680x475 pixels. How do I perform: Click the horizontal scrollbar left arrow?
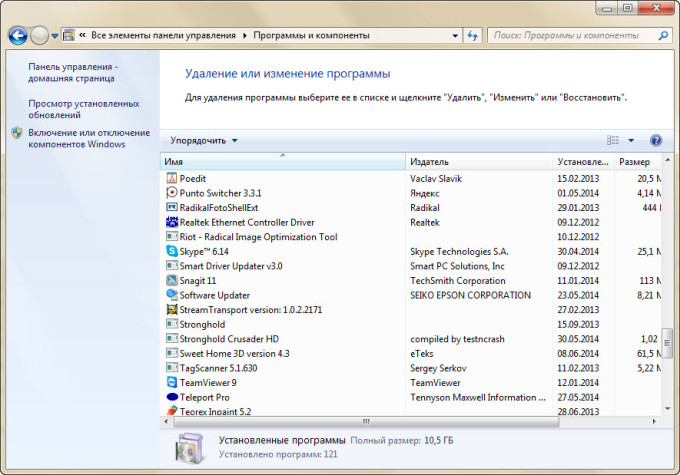166,421
